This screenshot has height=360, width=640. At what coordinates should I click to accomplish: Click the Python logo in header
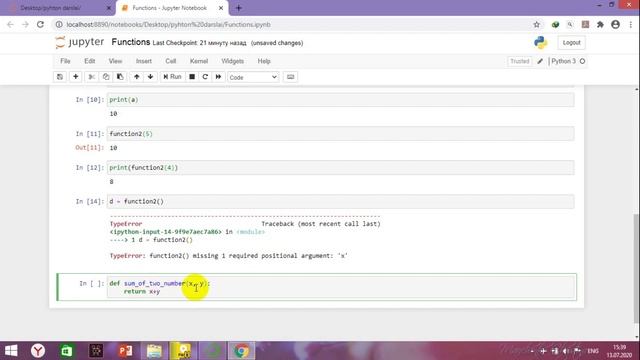540,42
